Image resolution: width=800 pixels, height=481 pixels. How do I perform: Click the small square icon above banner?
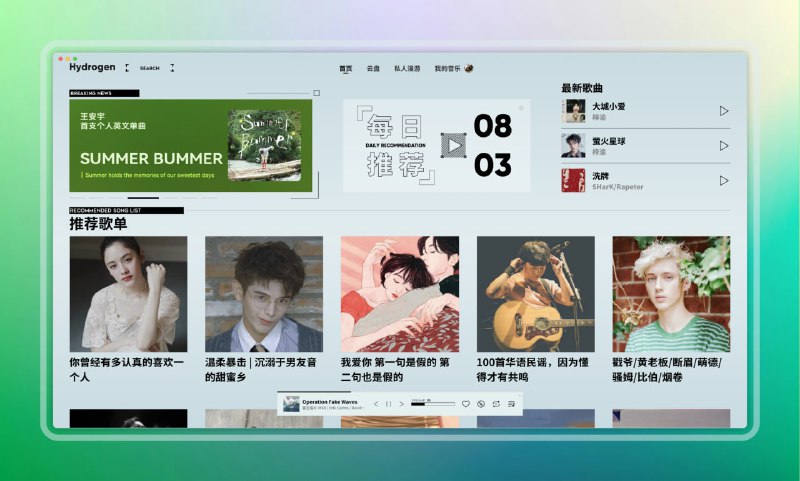coord(316,93)
